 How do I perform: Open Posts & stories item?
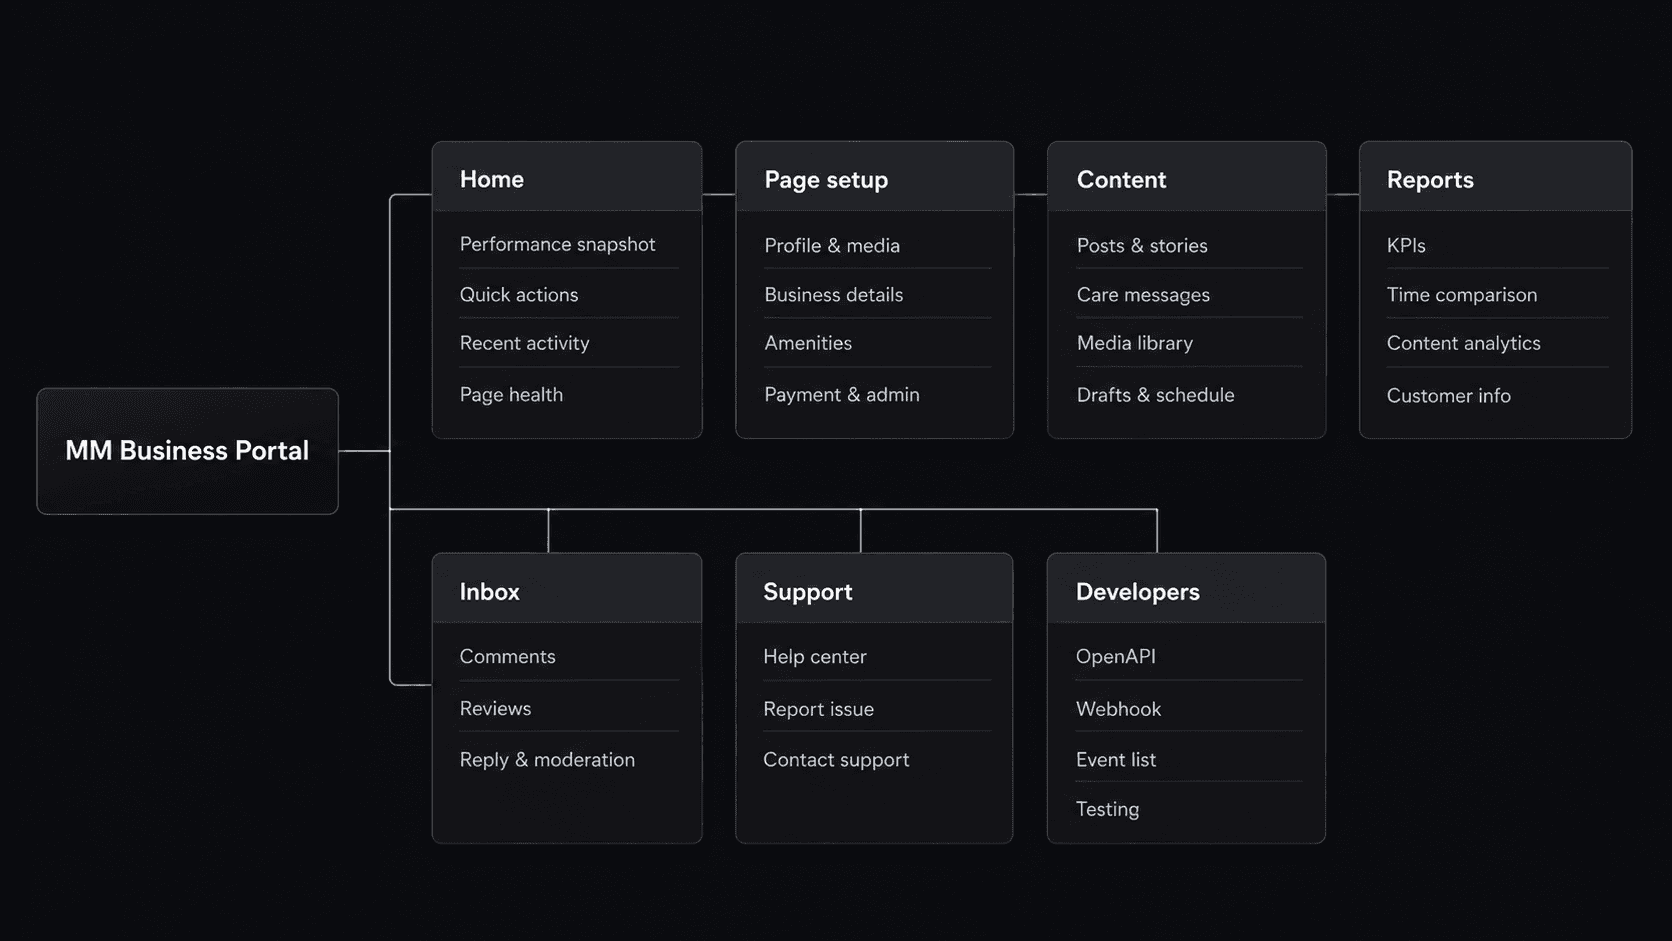(1142, 245)
